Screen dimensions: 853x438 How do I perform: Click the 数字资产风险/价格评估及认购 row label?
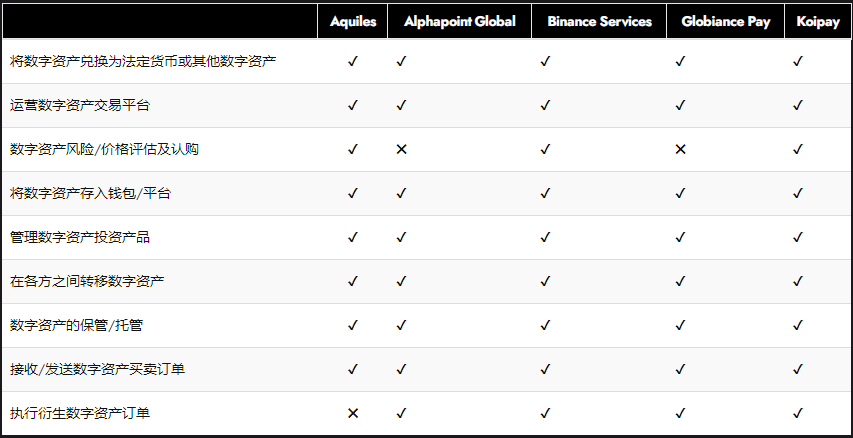tap(104, 149)
